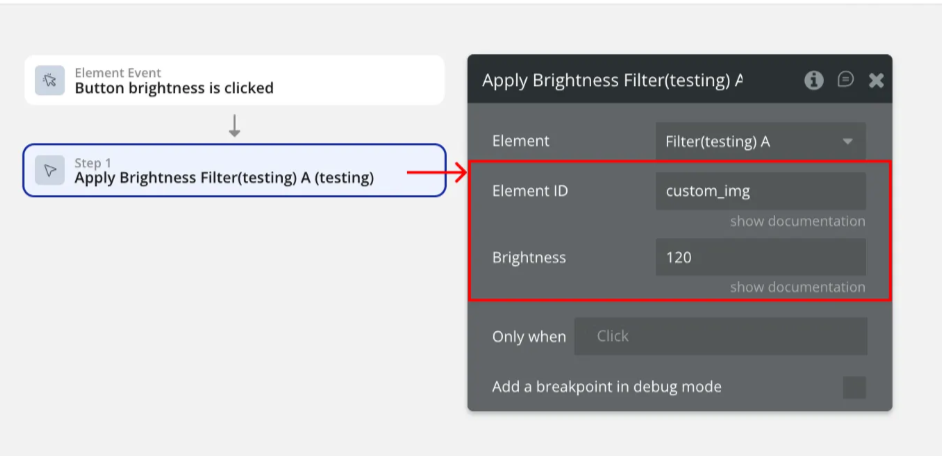Click the caret arrow of Element dropdown
Image resolution: width=942 pixels, height=456 pixels.
[848, 142]
